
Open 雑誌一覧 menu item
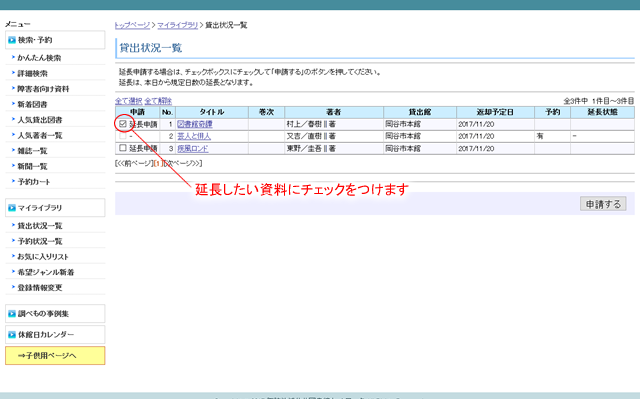32,151
